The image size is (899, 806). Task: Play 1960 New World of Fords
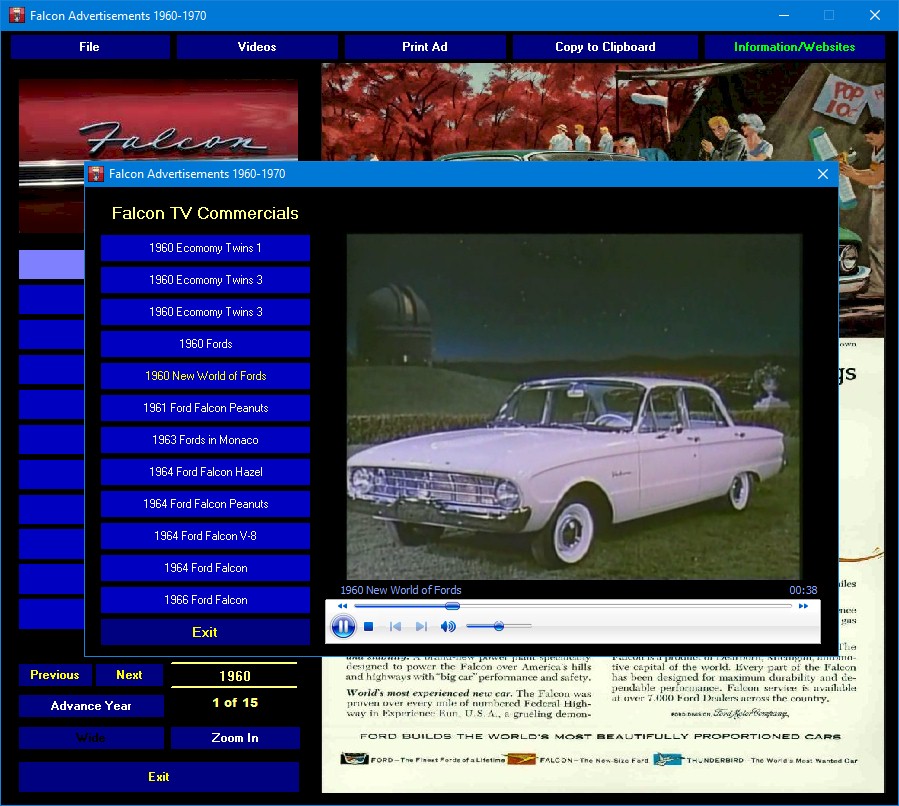(205, 376)
